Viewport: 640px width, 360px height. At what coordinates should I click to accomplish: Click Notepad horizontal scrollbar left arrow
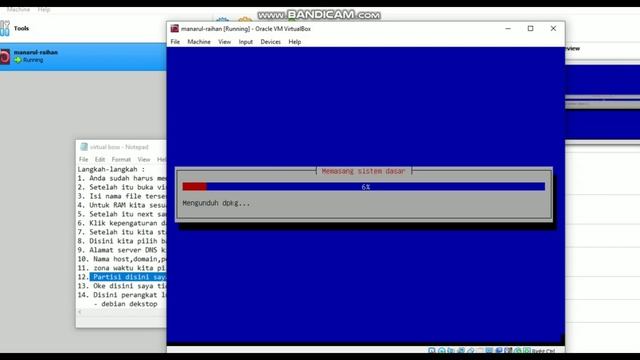80,312
